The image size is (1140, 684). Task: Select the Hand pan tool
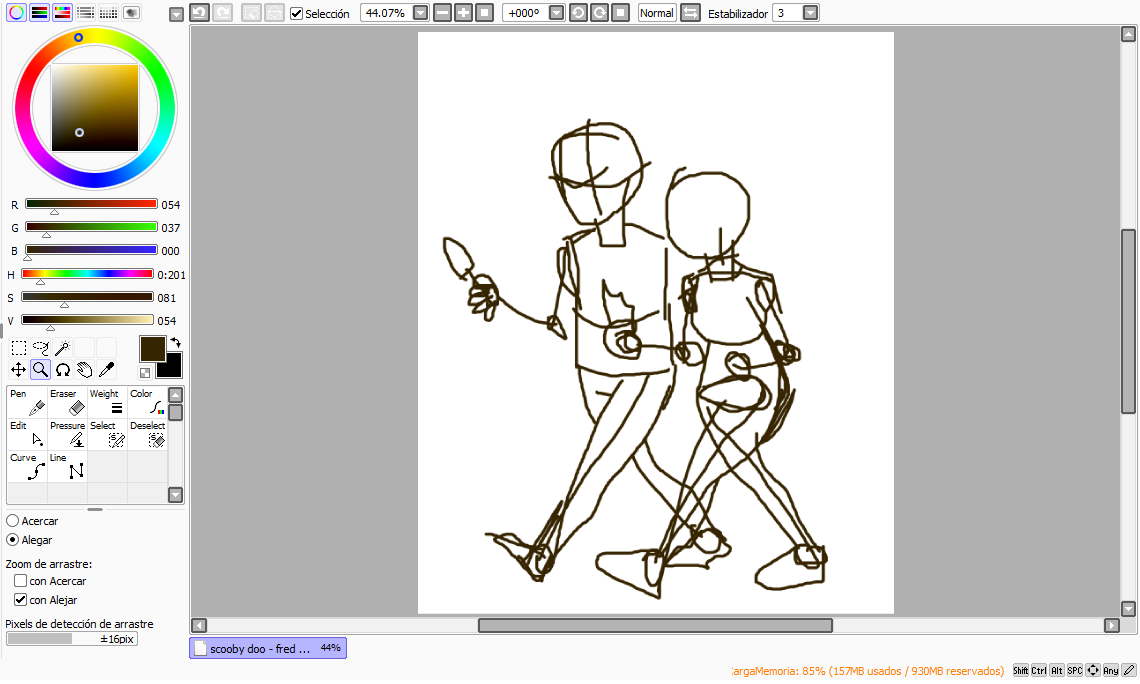[x=84, y=369]
